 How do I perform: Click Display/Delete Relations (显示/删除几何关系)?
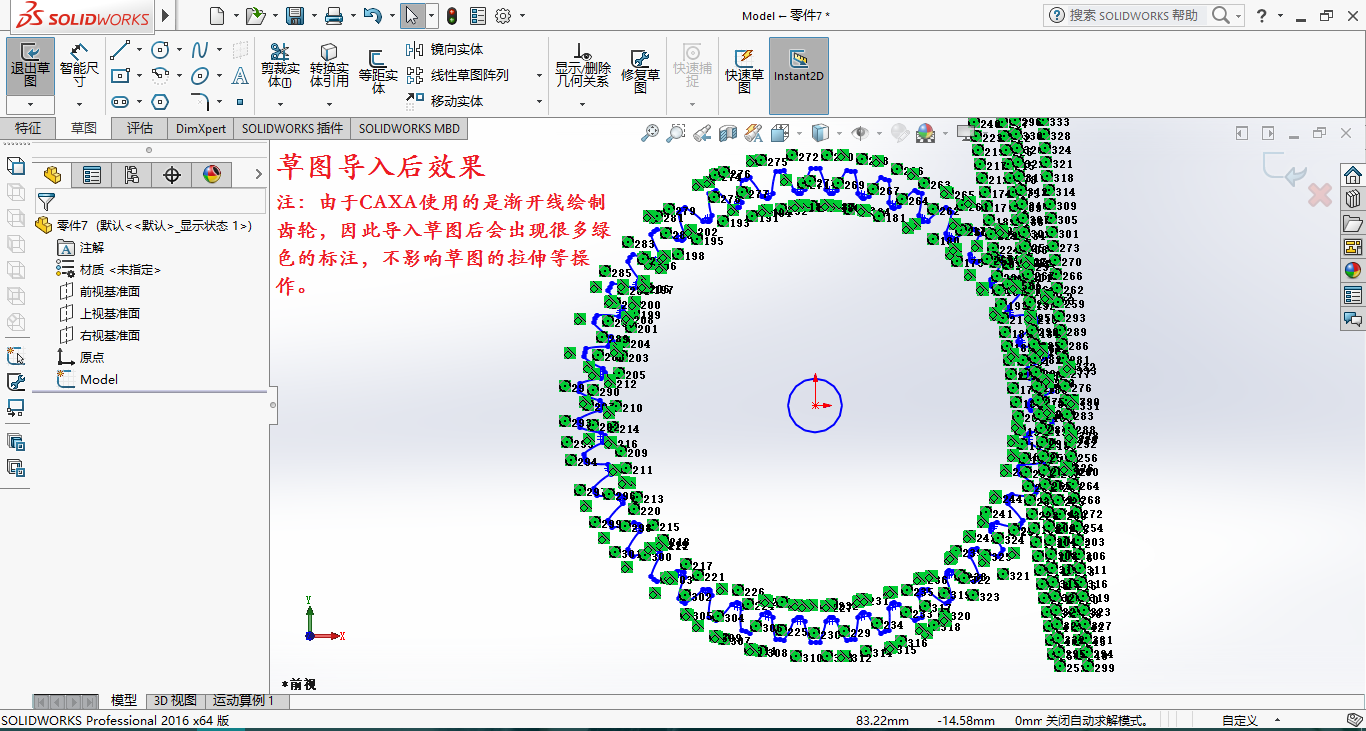[583, 65]
